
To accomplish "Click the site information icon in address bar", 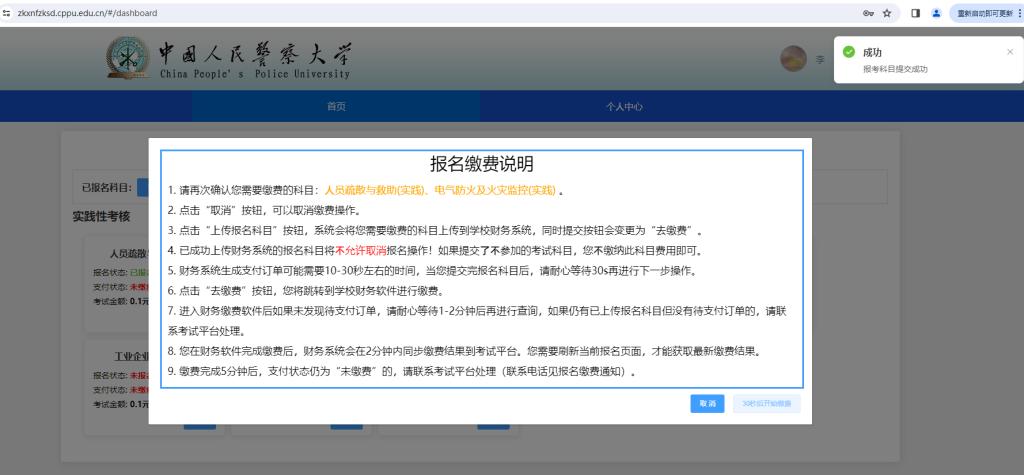I will click(7, 13).
